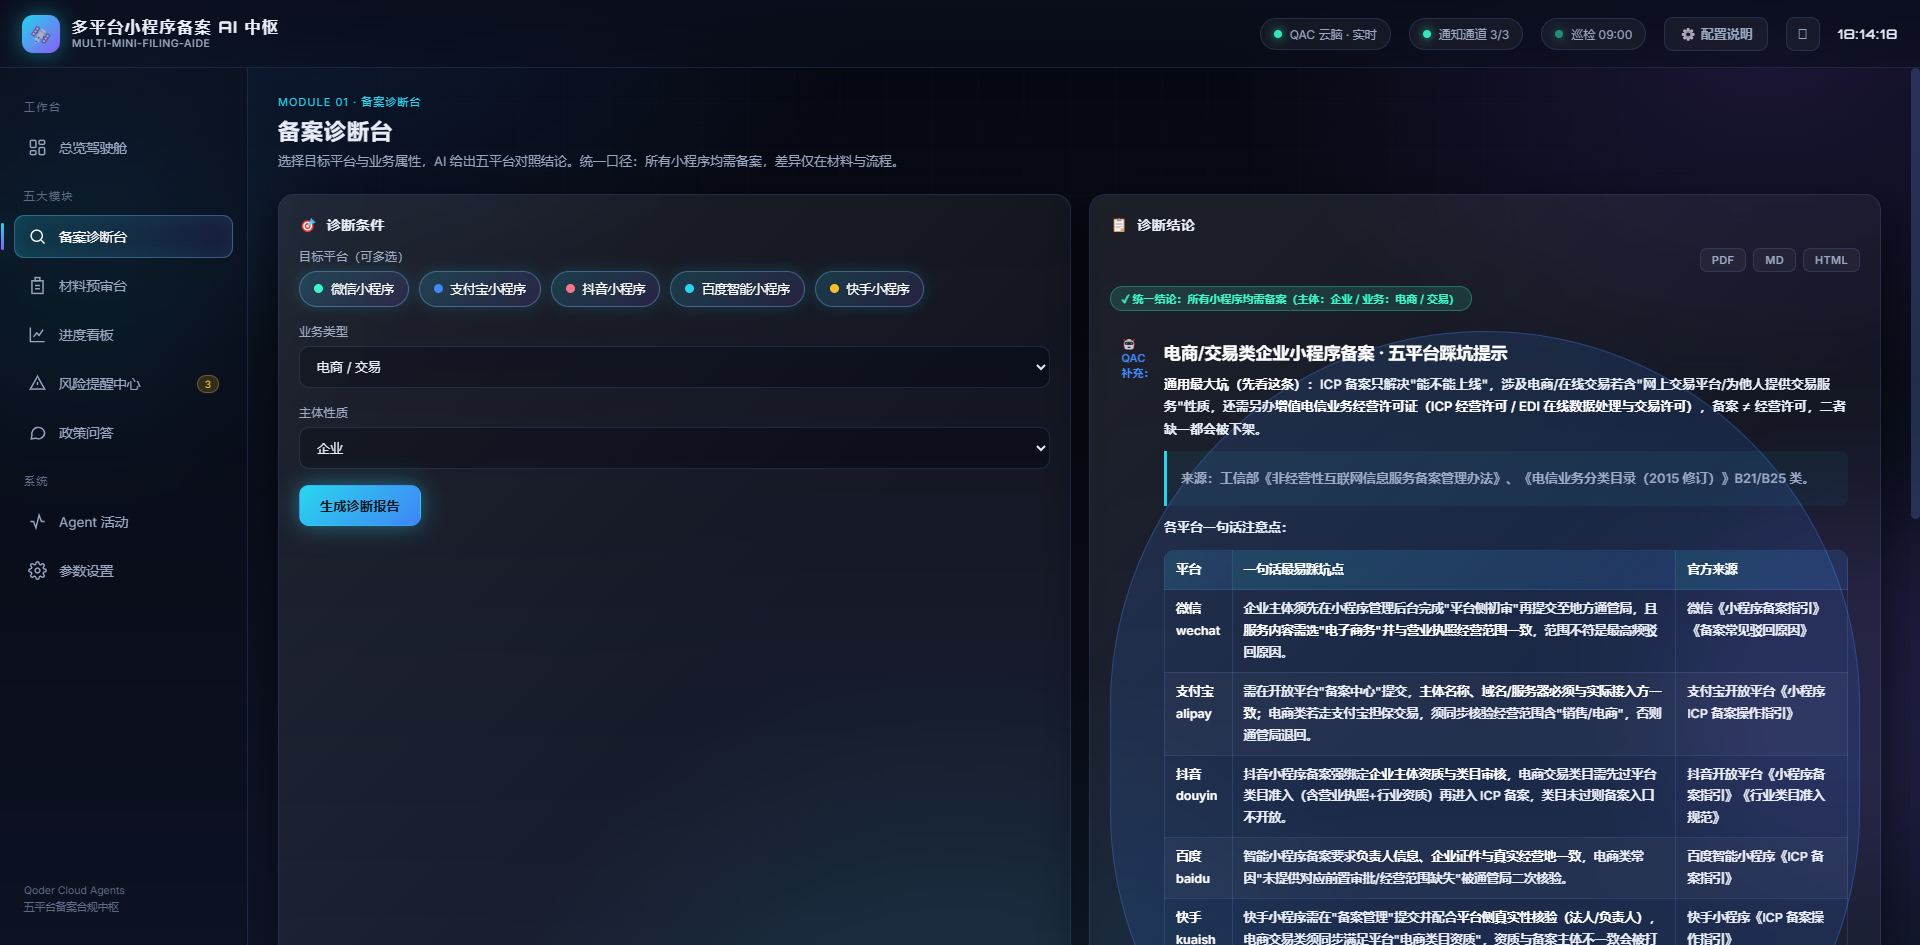Open 总览驾驶舱 dashboard icon
This screenshot has width=1920, height=945.
(37, 148)
